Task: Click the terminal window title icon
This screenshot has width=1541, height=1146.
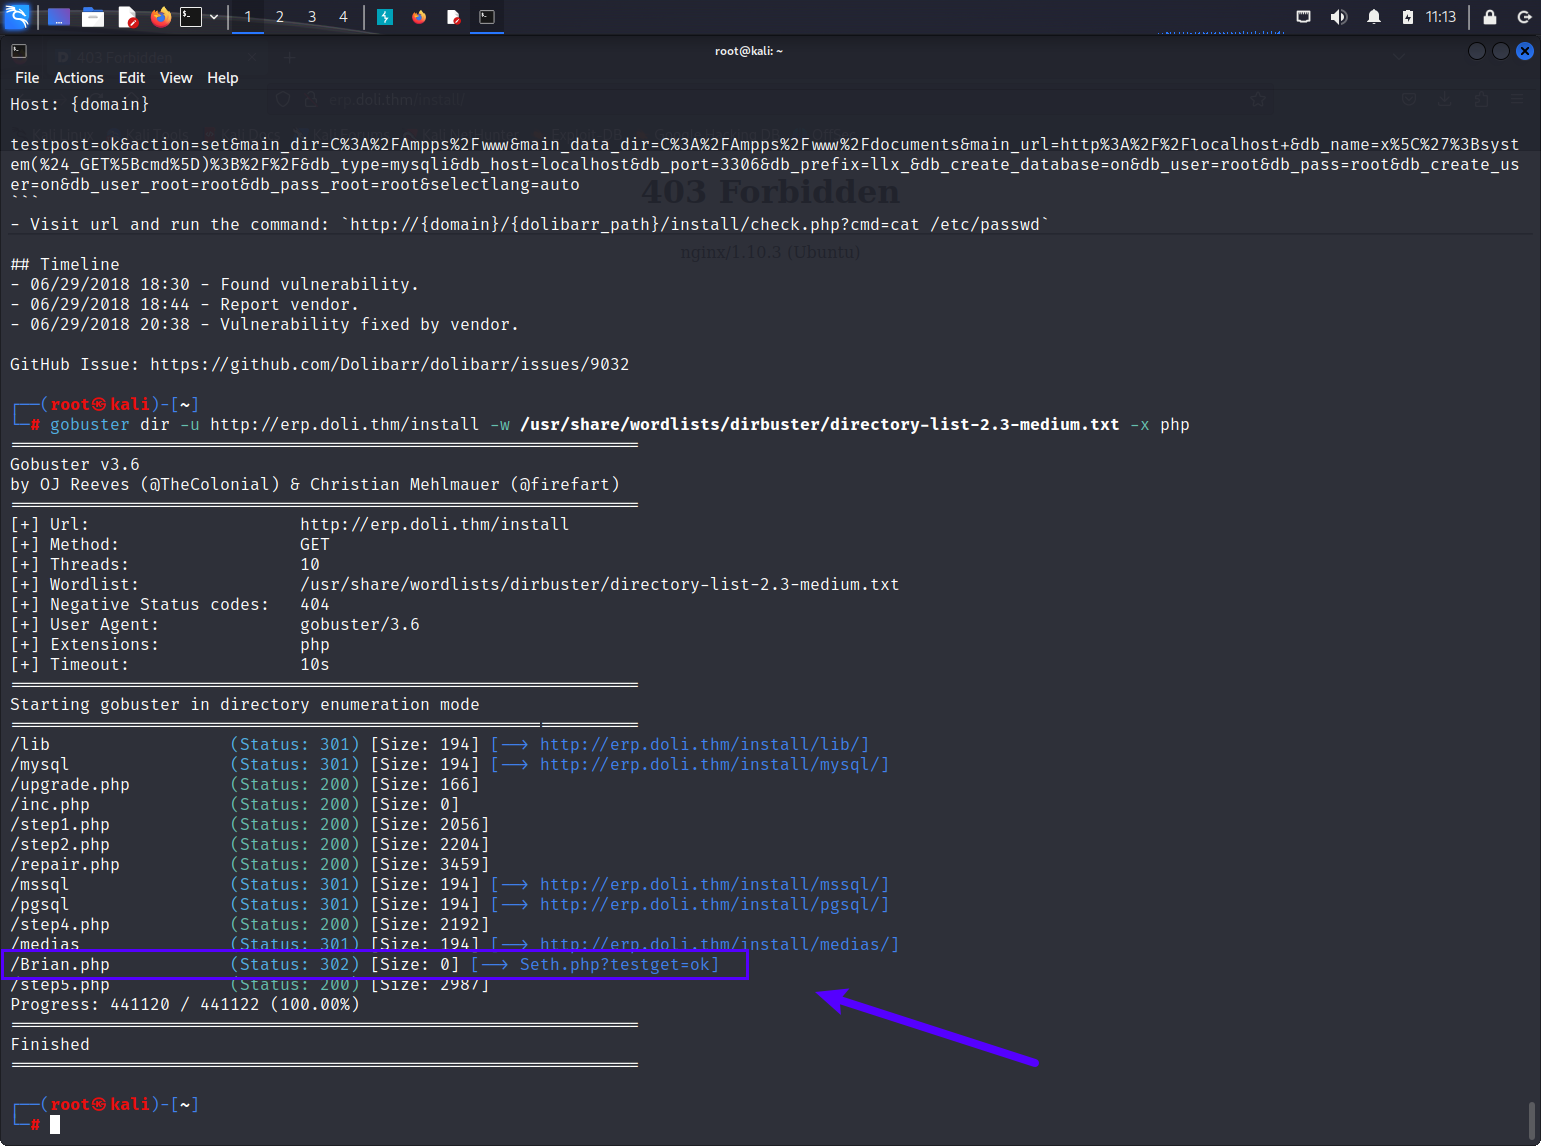Action: click(19, 51)
